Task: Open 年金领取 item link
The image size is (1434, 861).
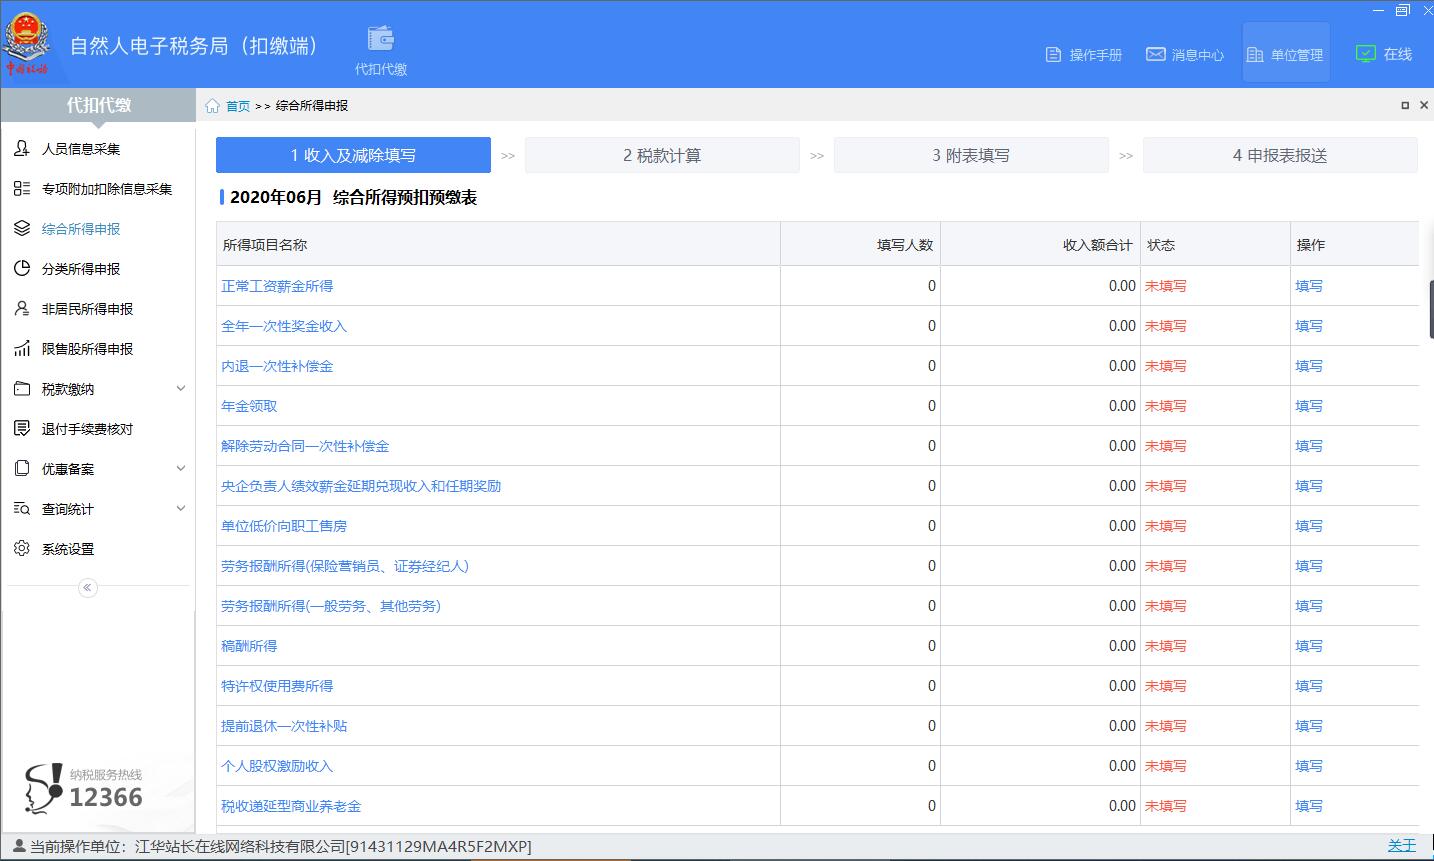Action: point(249,406)
